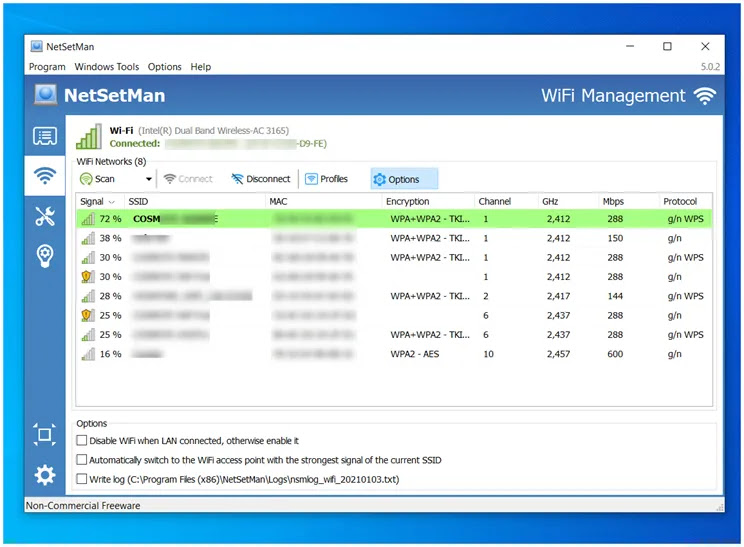Sort the list by the Signal column header
Viewport: 744px width, 547px height.
100,201
